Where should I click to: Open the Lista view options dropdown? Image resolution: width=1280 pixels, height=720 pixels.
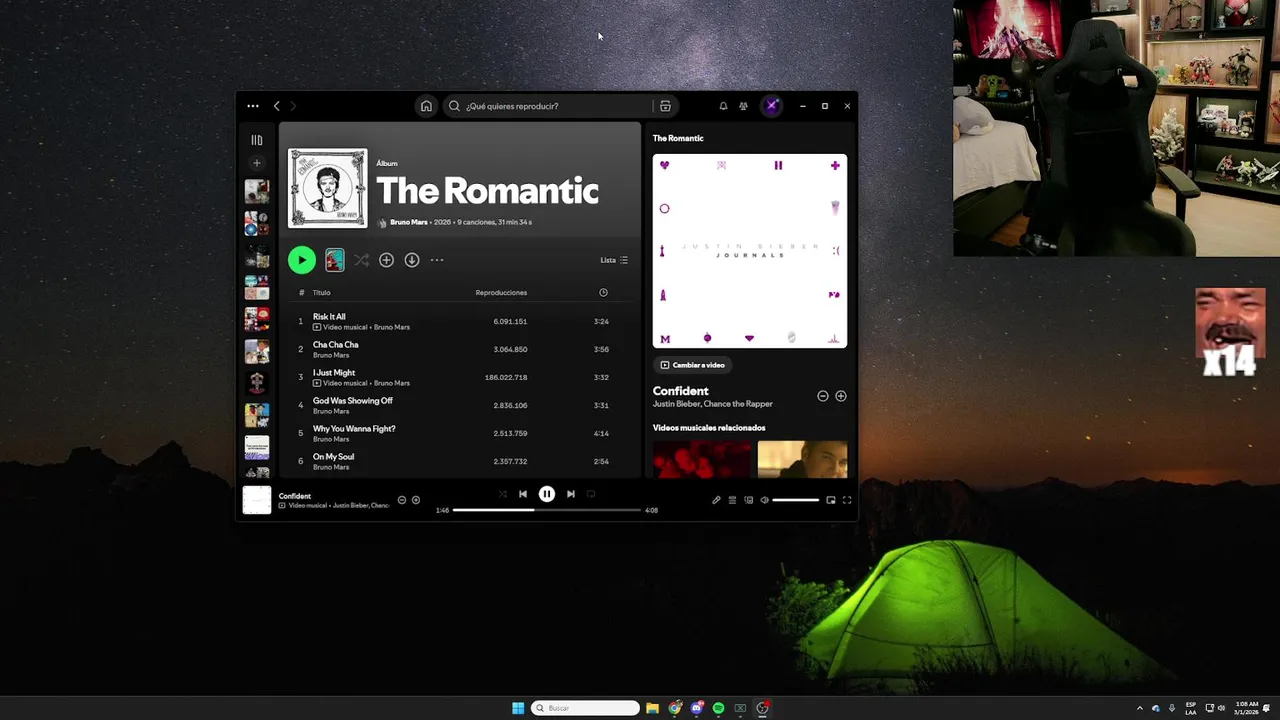tap(614, 260)
